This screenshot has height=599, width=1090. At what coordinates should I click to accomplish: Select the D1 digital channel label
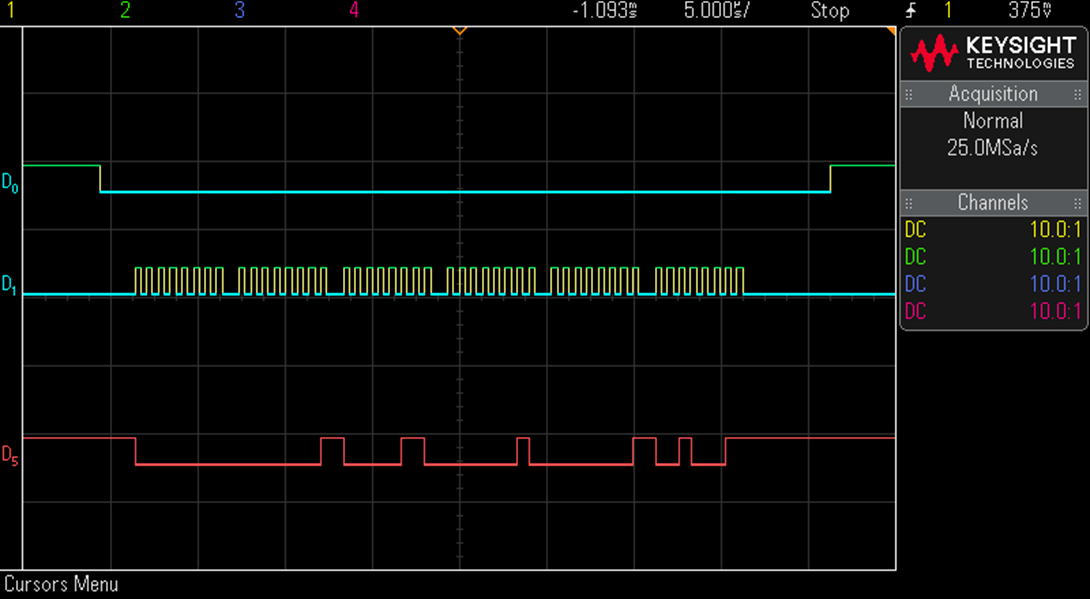[x=9, y=285]
